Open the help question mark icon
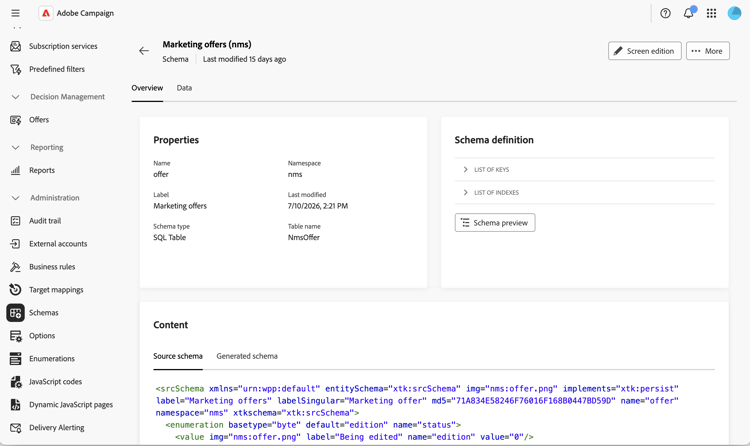 point(665,13)
